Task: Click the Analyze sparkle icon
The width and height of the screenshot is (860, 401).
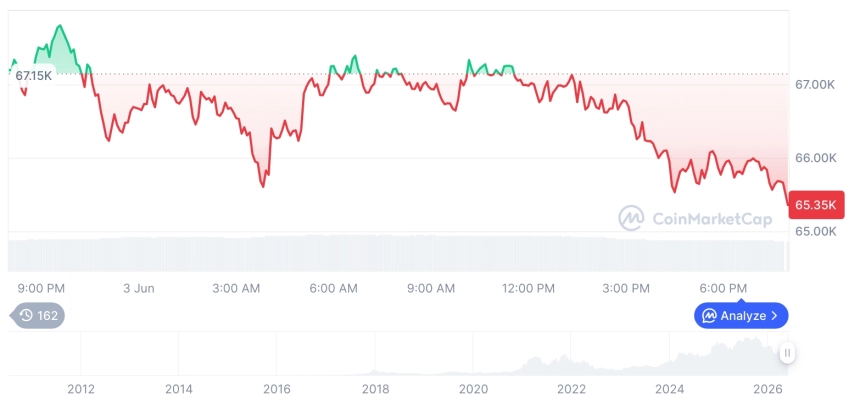Action: [709, 315]
